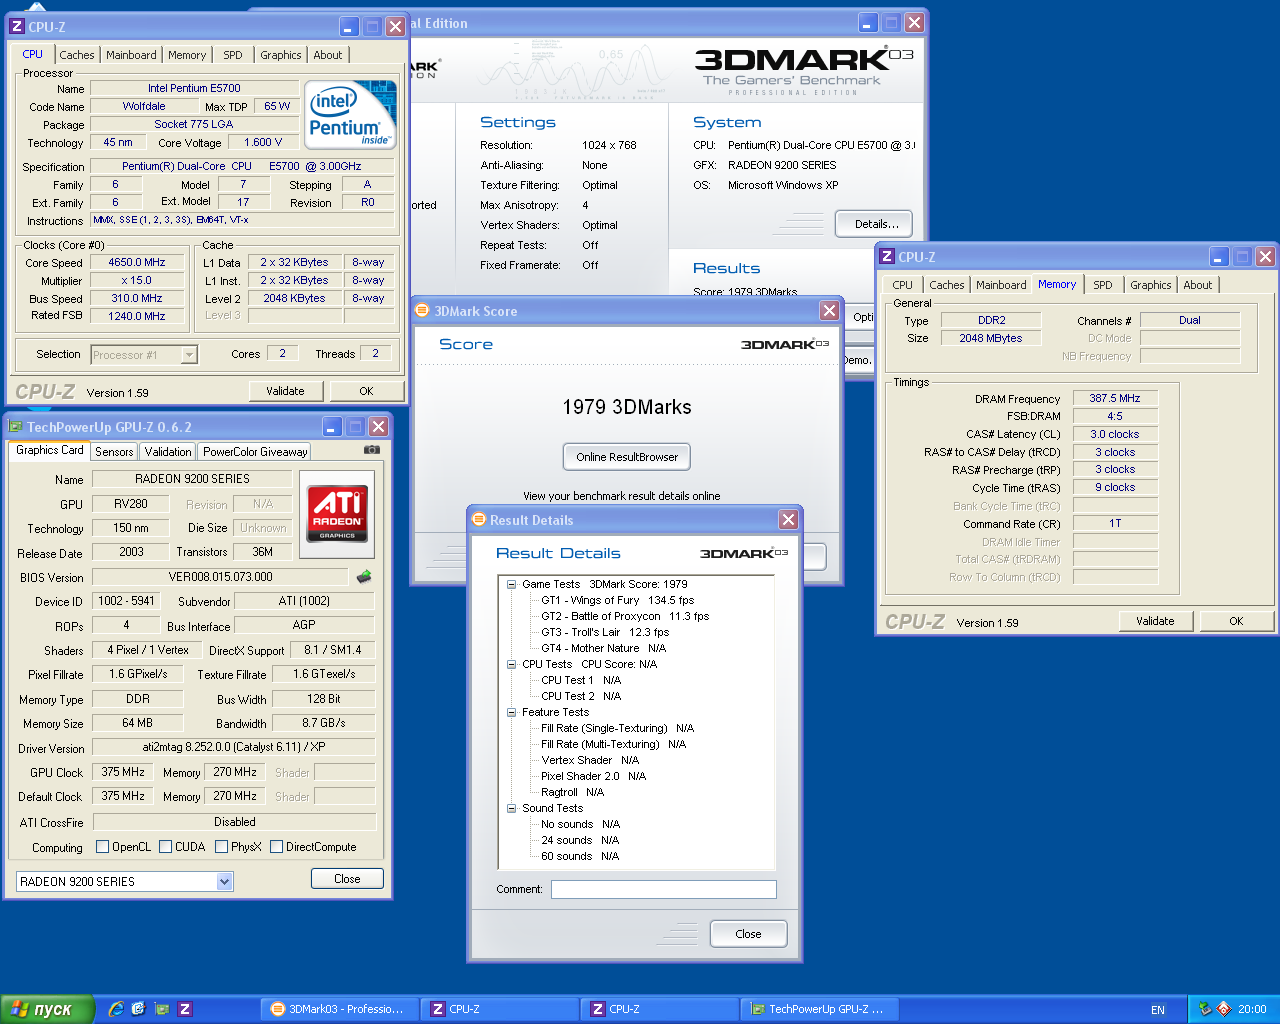Select GT3 - Troll's Lair result
This screenshot has width=1280, height=1024.
click(605, 632)
